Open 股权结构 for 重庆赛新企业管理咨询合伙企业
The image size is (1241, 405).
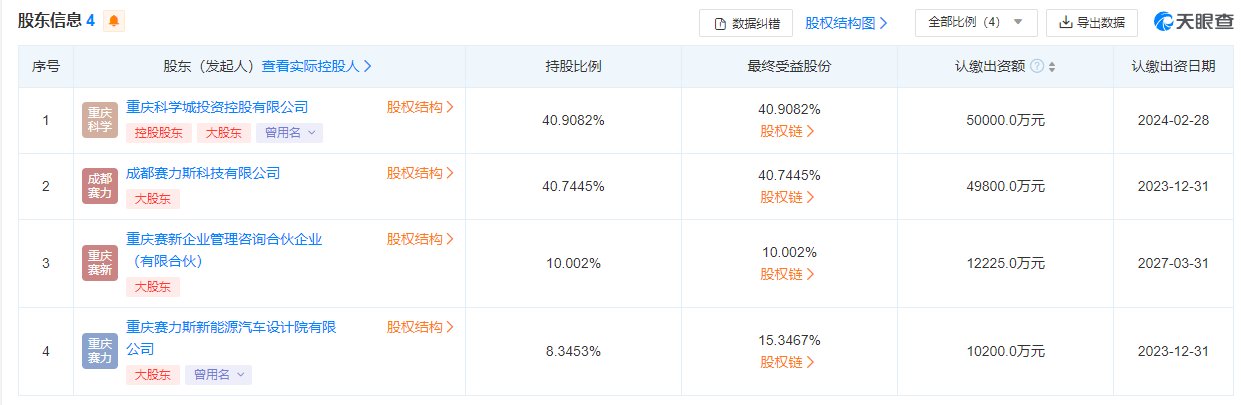(x=420, y=239)
